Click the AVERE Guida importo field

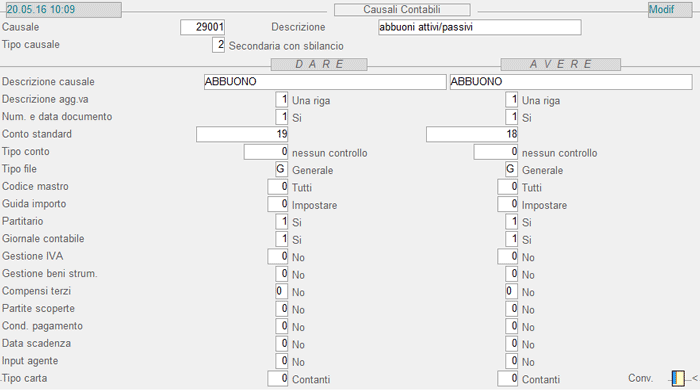[508, 204]
